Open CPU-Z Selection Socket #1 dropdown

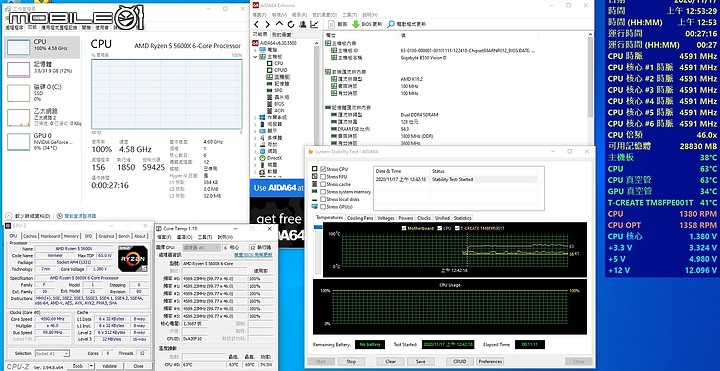coord(52,354)
